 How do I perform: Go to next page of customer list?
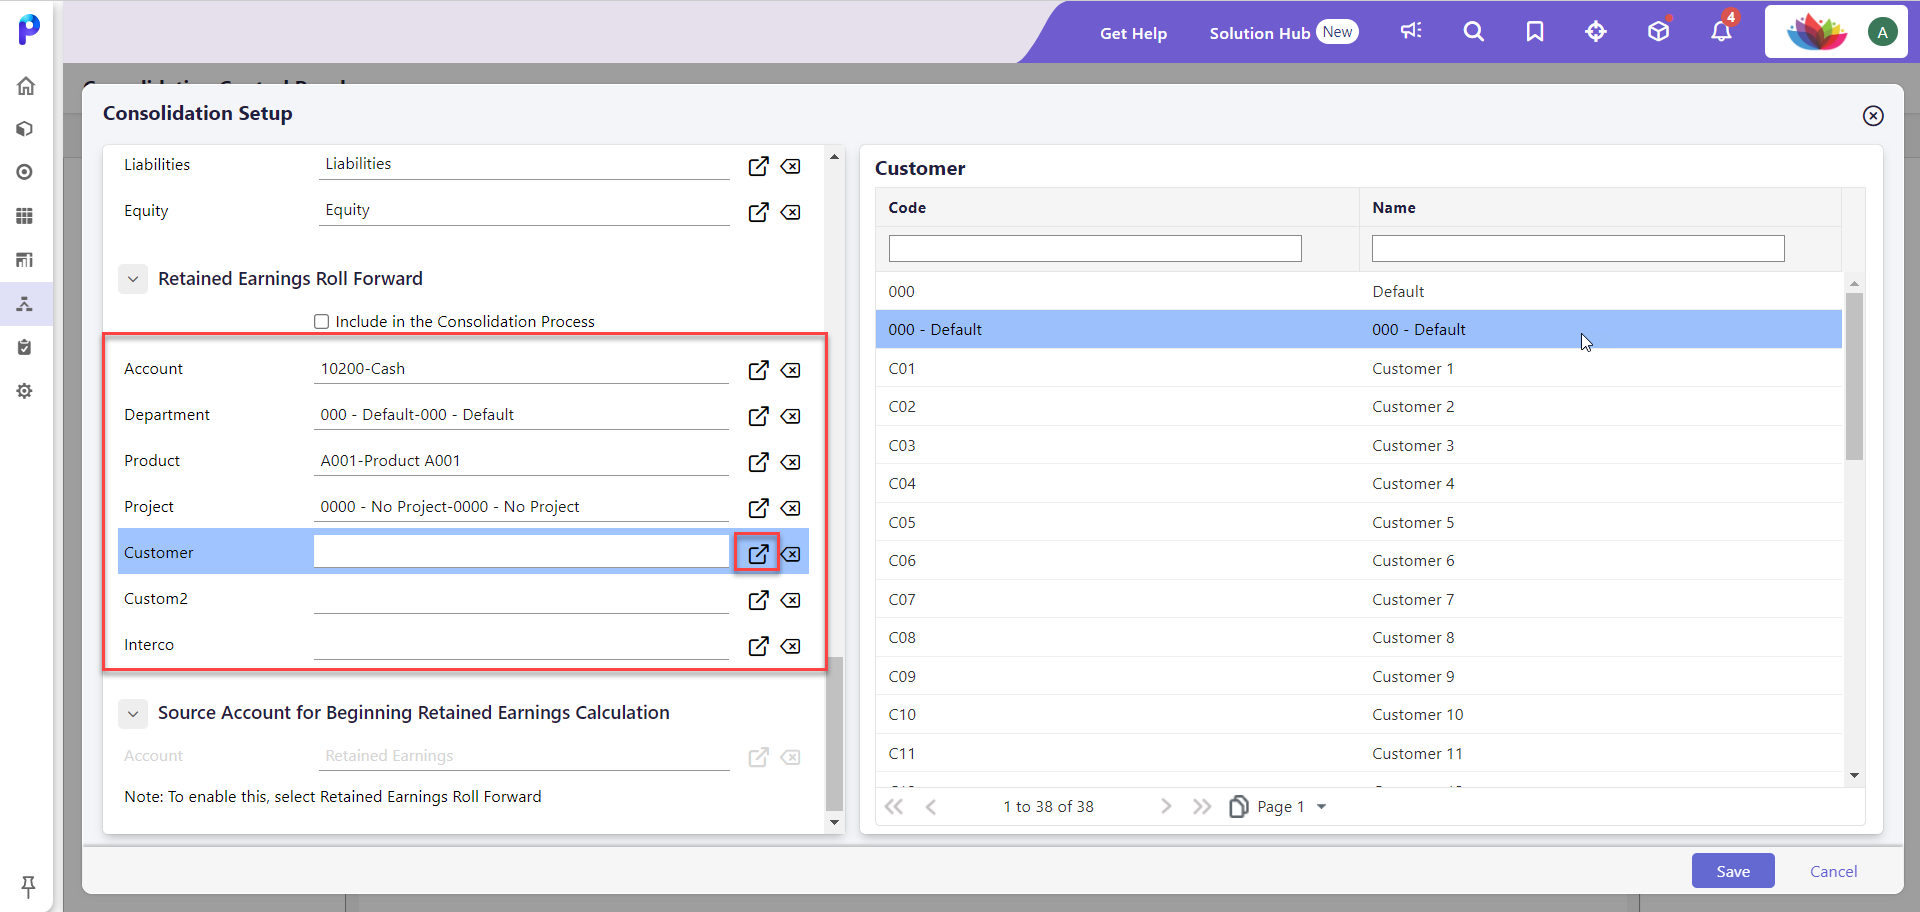[1165, 806]
